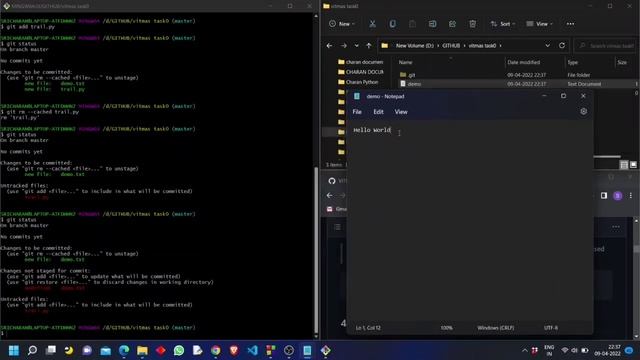Click 'GITHUB' breadcrumb in address bar
Screen dimensions: 640x360
tap(451, 46)
